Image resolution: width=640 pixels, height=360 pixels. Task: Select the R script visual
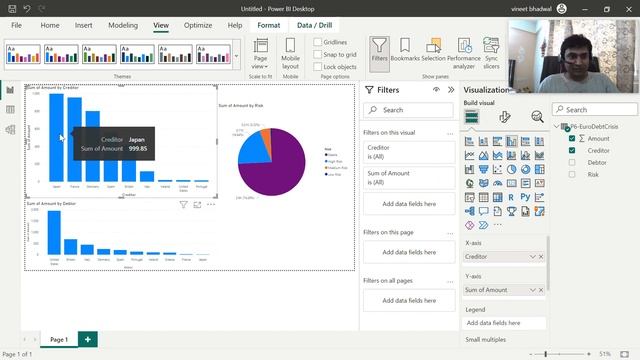(511, 197)
